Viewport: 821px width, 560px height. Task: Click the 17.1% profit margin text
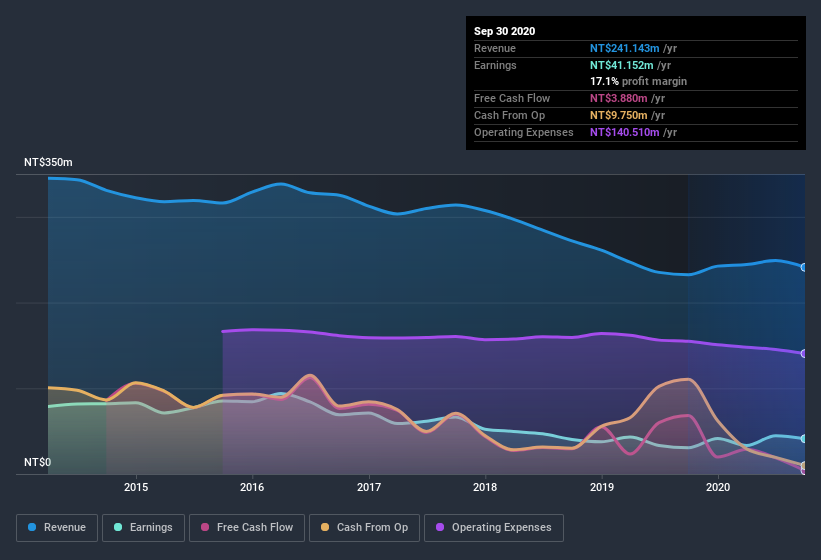point(638,82)
